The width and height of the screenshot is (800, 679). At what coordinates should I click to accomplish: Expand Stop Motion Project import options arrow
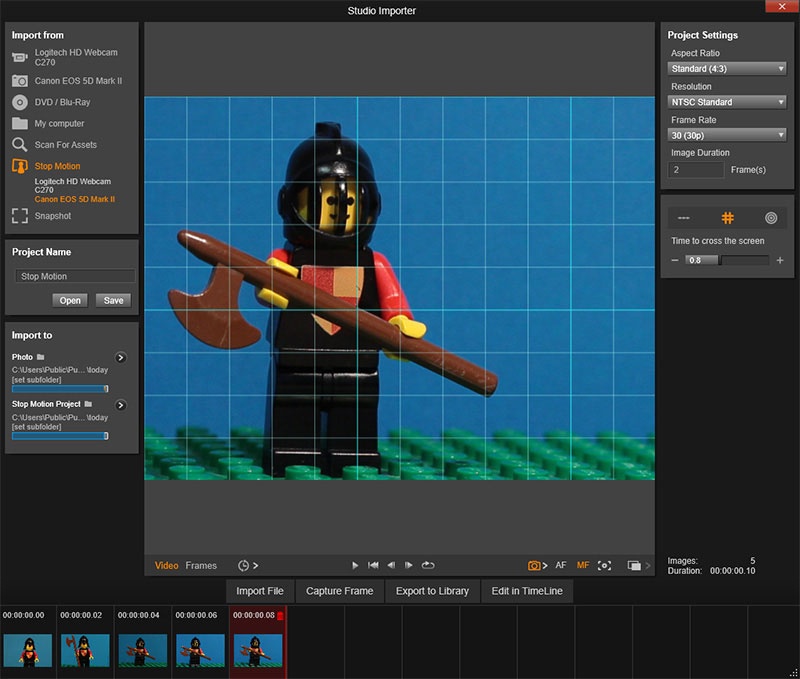pos(121,405)
